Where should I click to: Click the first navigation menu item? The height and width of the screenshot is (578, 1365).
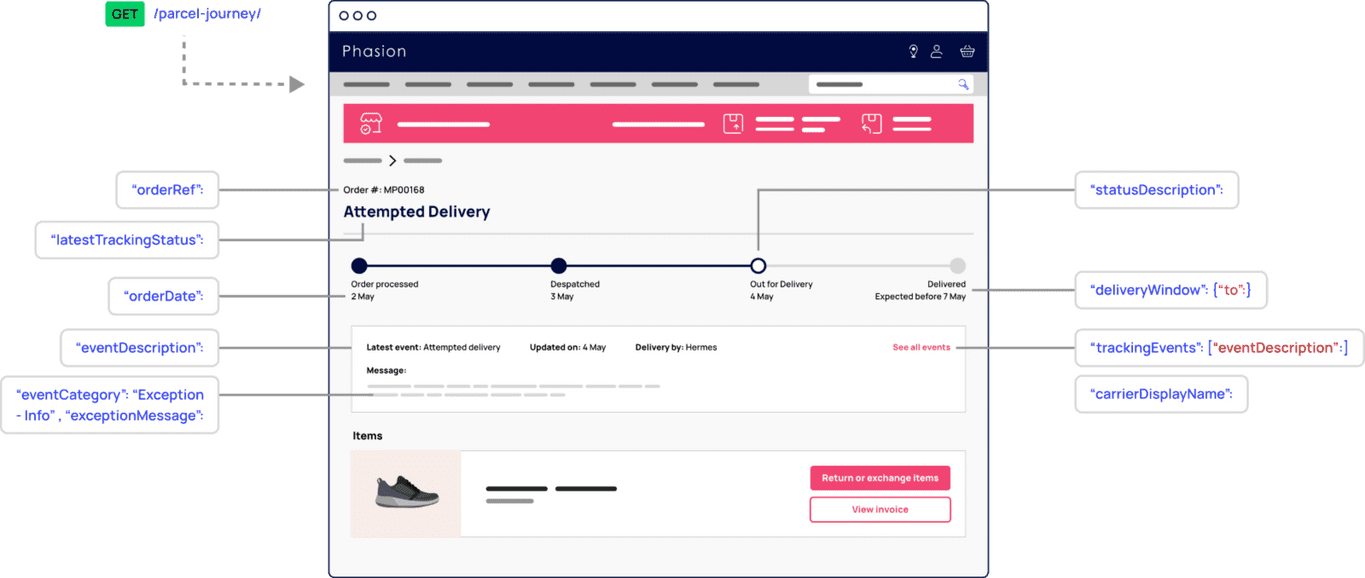click(x=366, y=85)
